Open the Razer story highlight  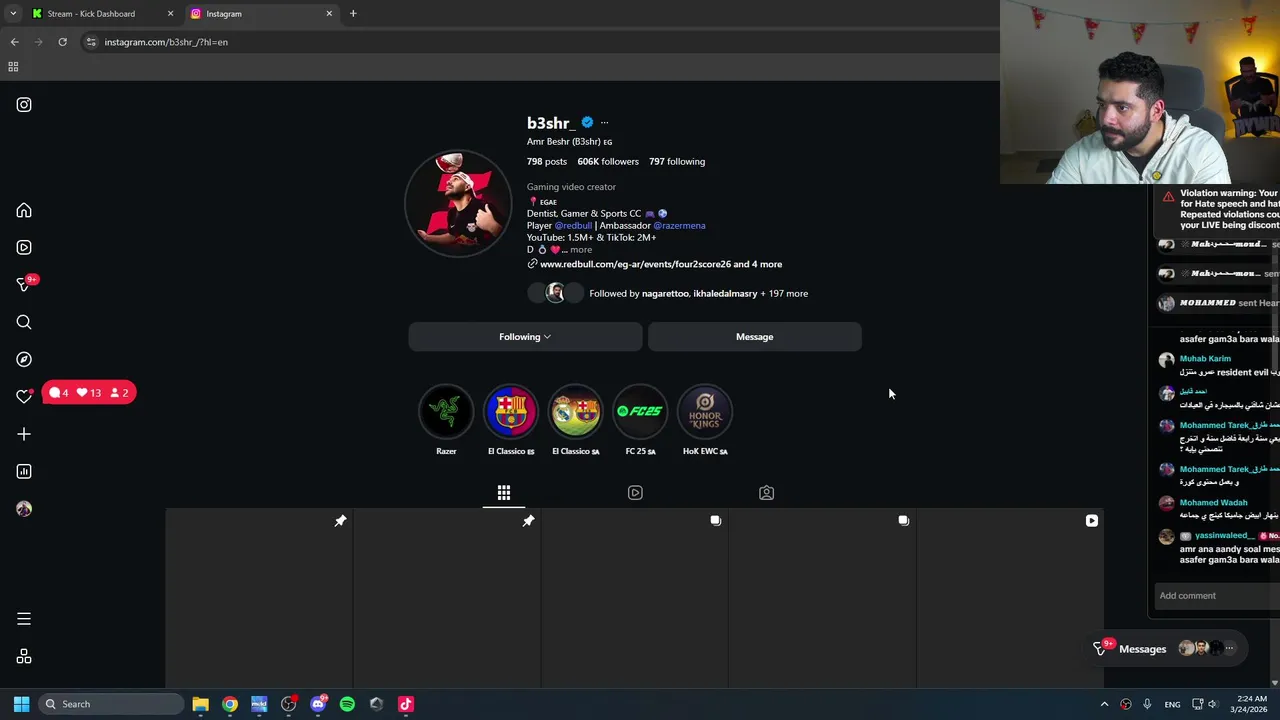pos(446,411)
